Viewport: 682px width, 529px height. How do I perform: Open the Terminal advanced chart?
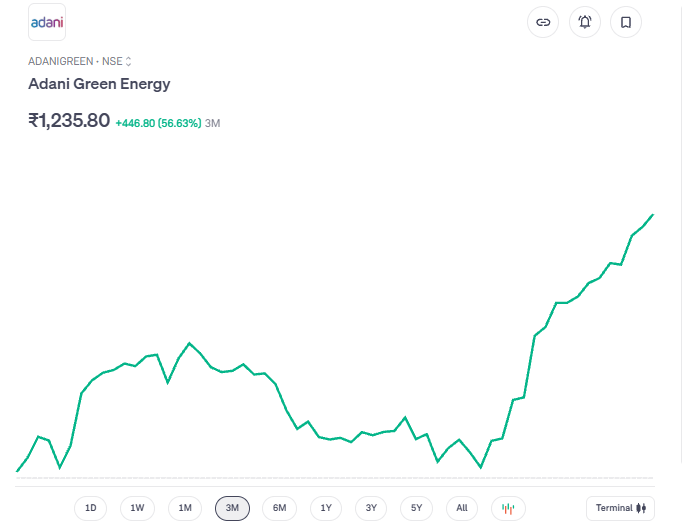[620, 508]
